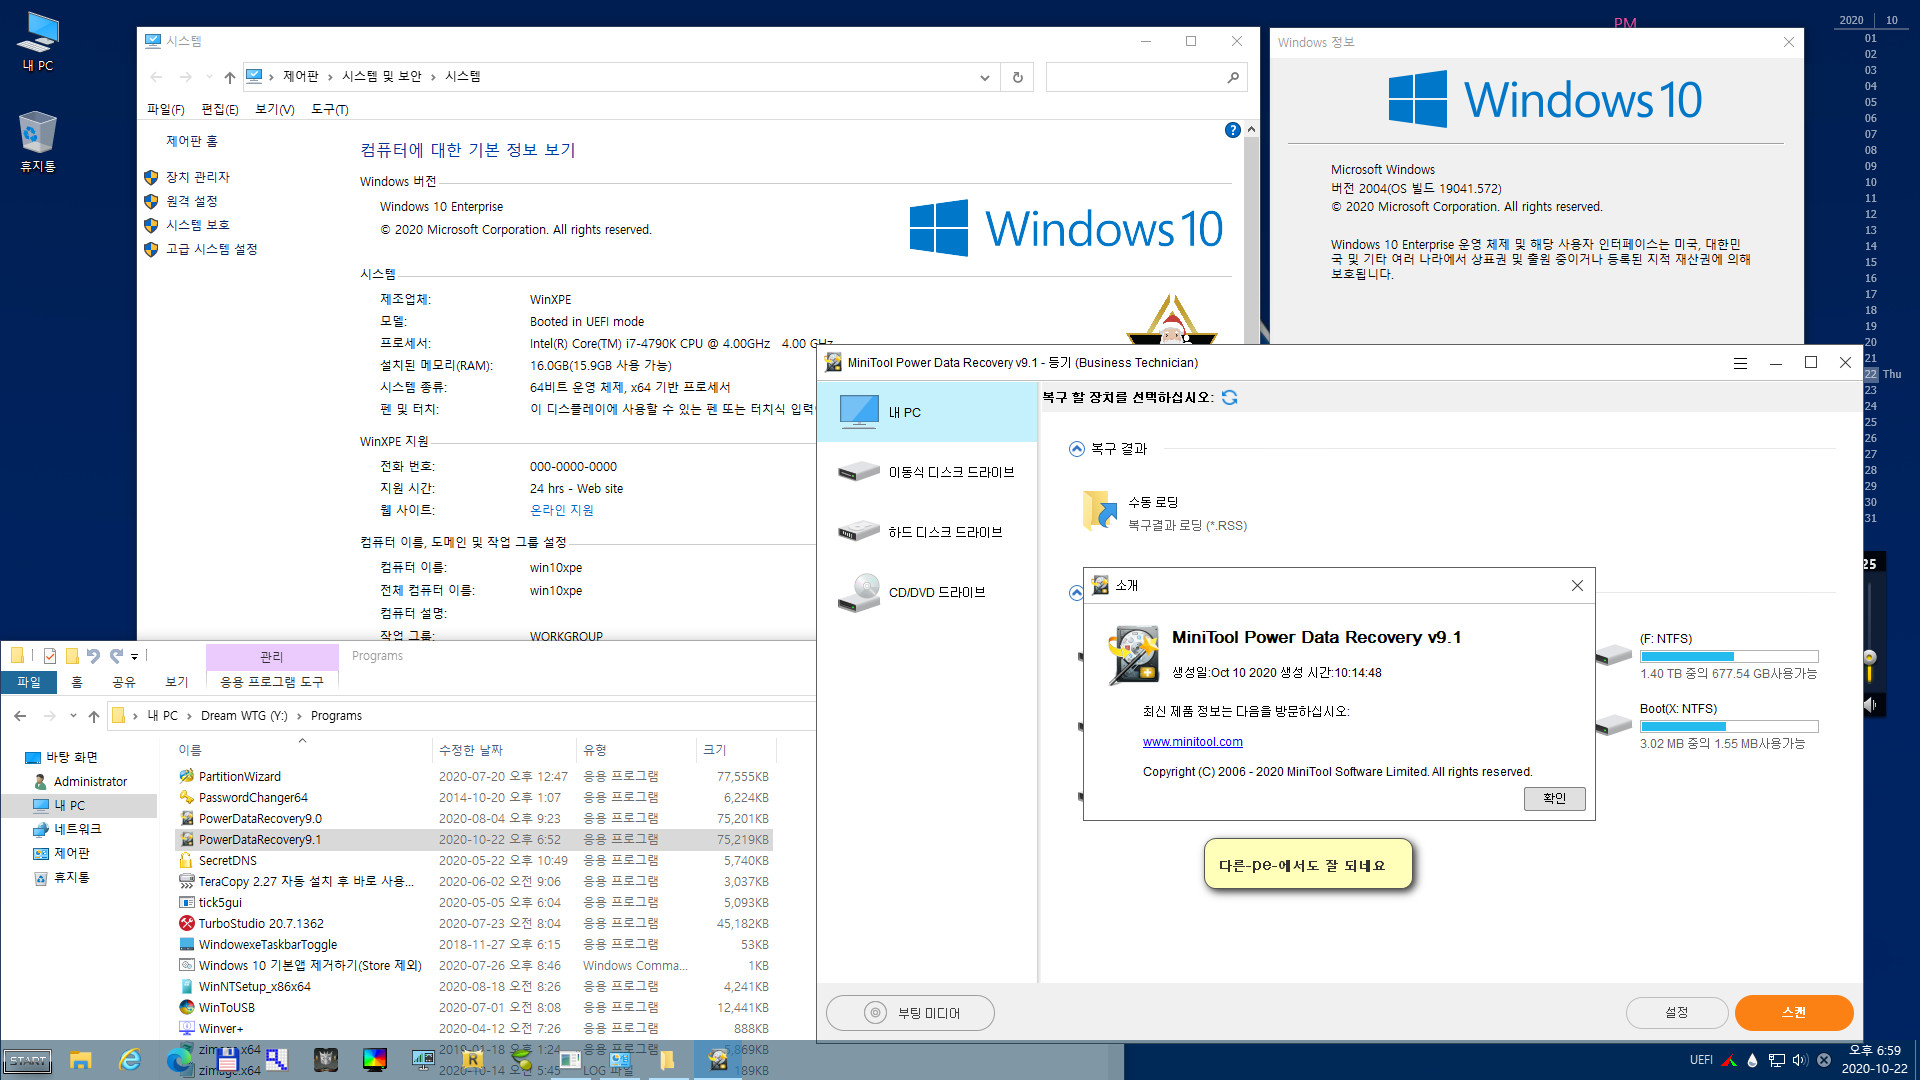Viewport: 1920px width, 1080px height.
Task: Click 수동 로딩 recovery result icon
Action: [x=1100, y=511]
